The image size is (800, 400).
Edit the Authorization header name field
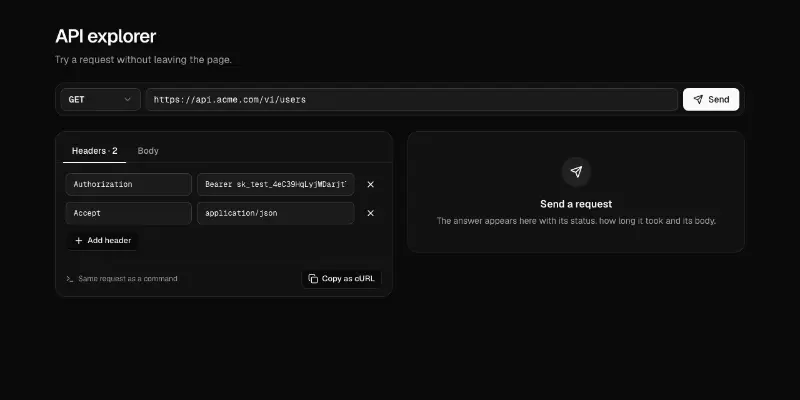129,184
